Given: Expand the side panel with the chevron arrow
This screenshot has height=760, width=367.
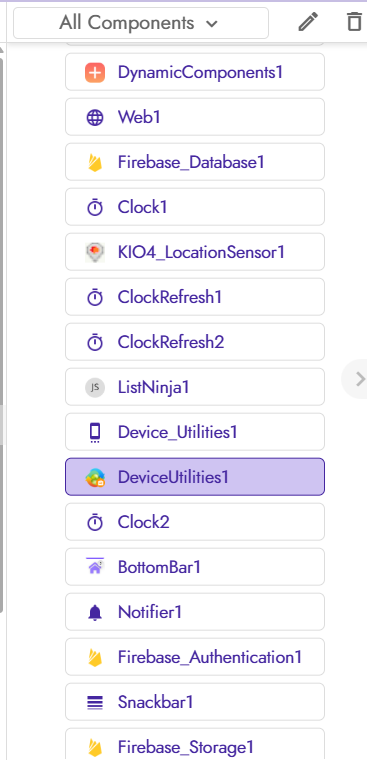Looking at the screenshot, I should [359, 379].
